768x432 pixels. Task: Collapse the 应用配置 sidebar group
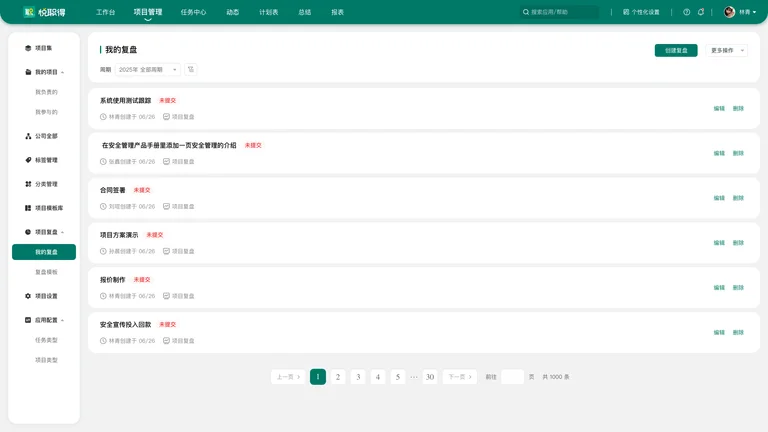(x=63, y=320)
